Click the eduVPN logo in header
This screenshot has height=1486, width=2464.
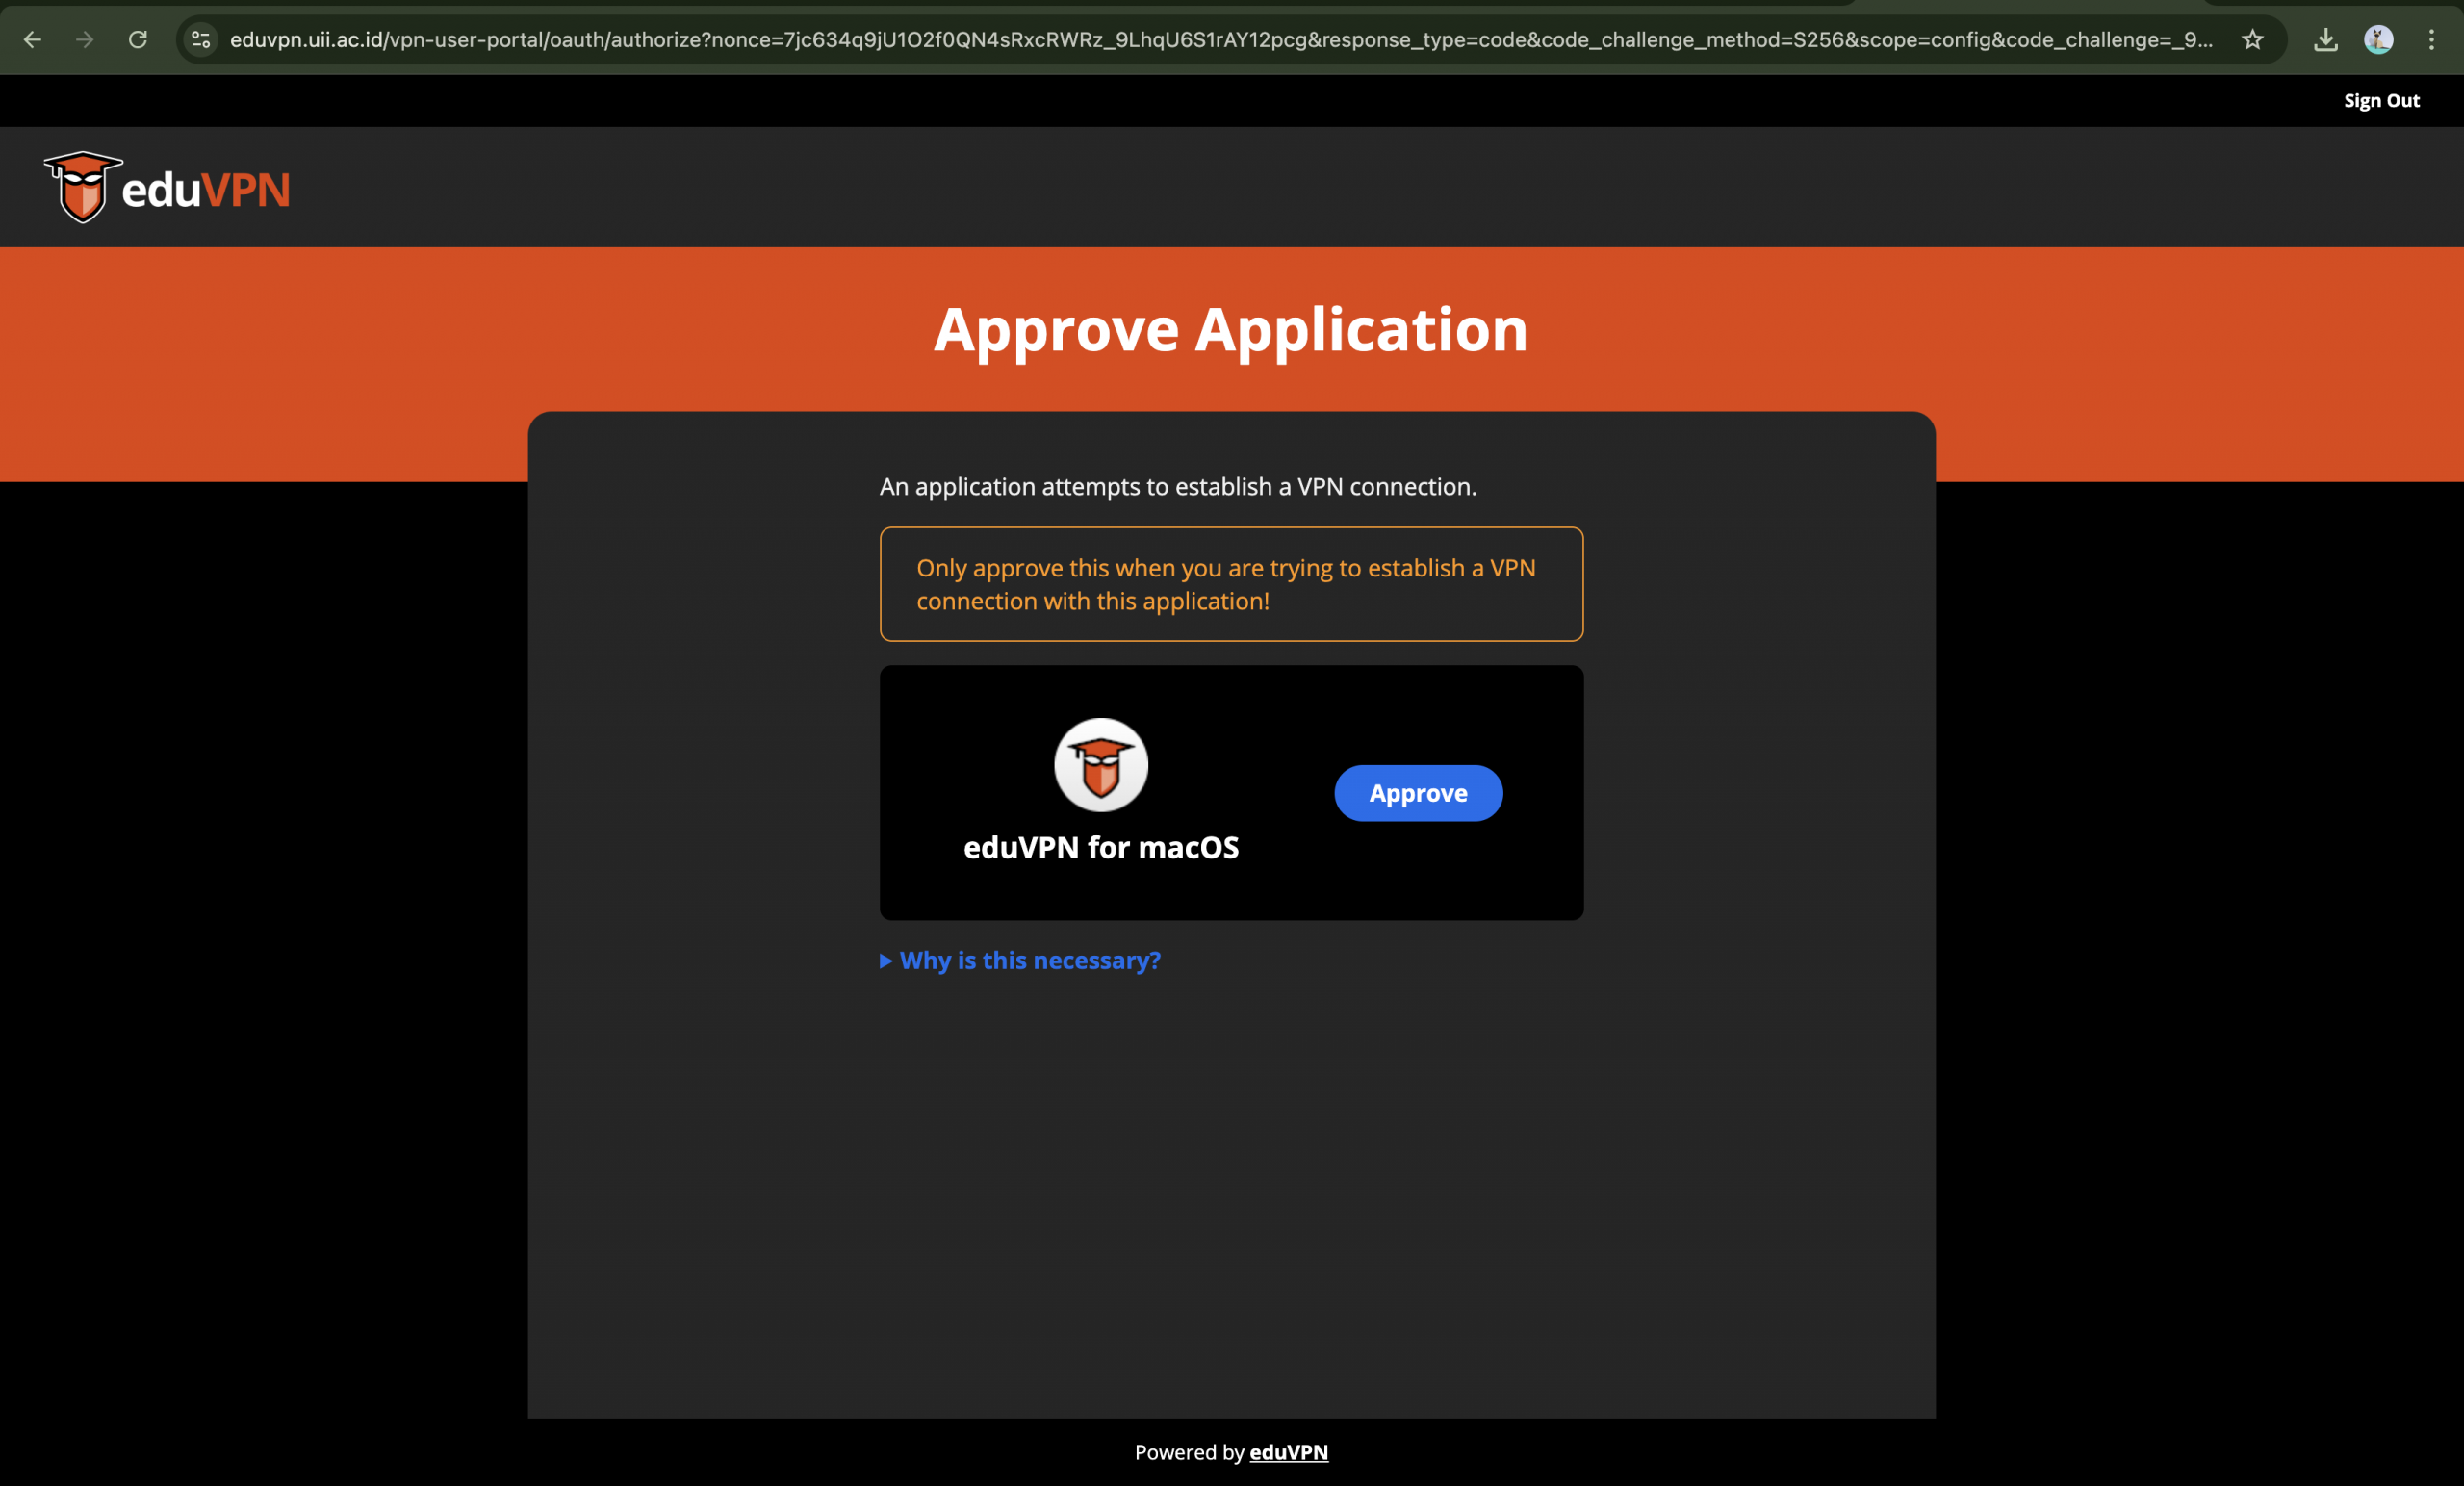coord(167,188)
